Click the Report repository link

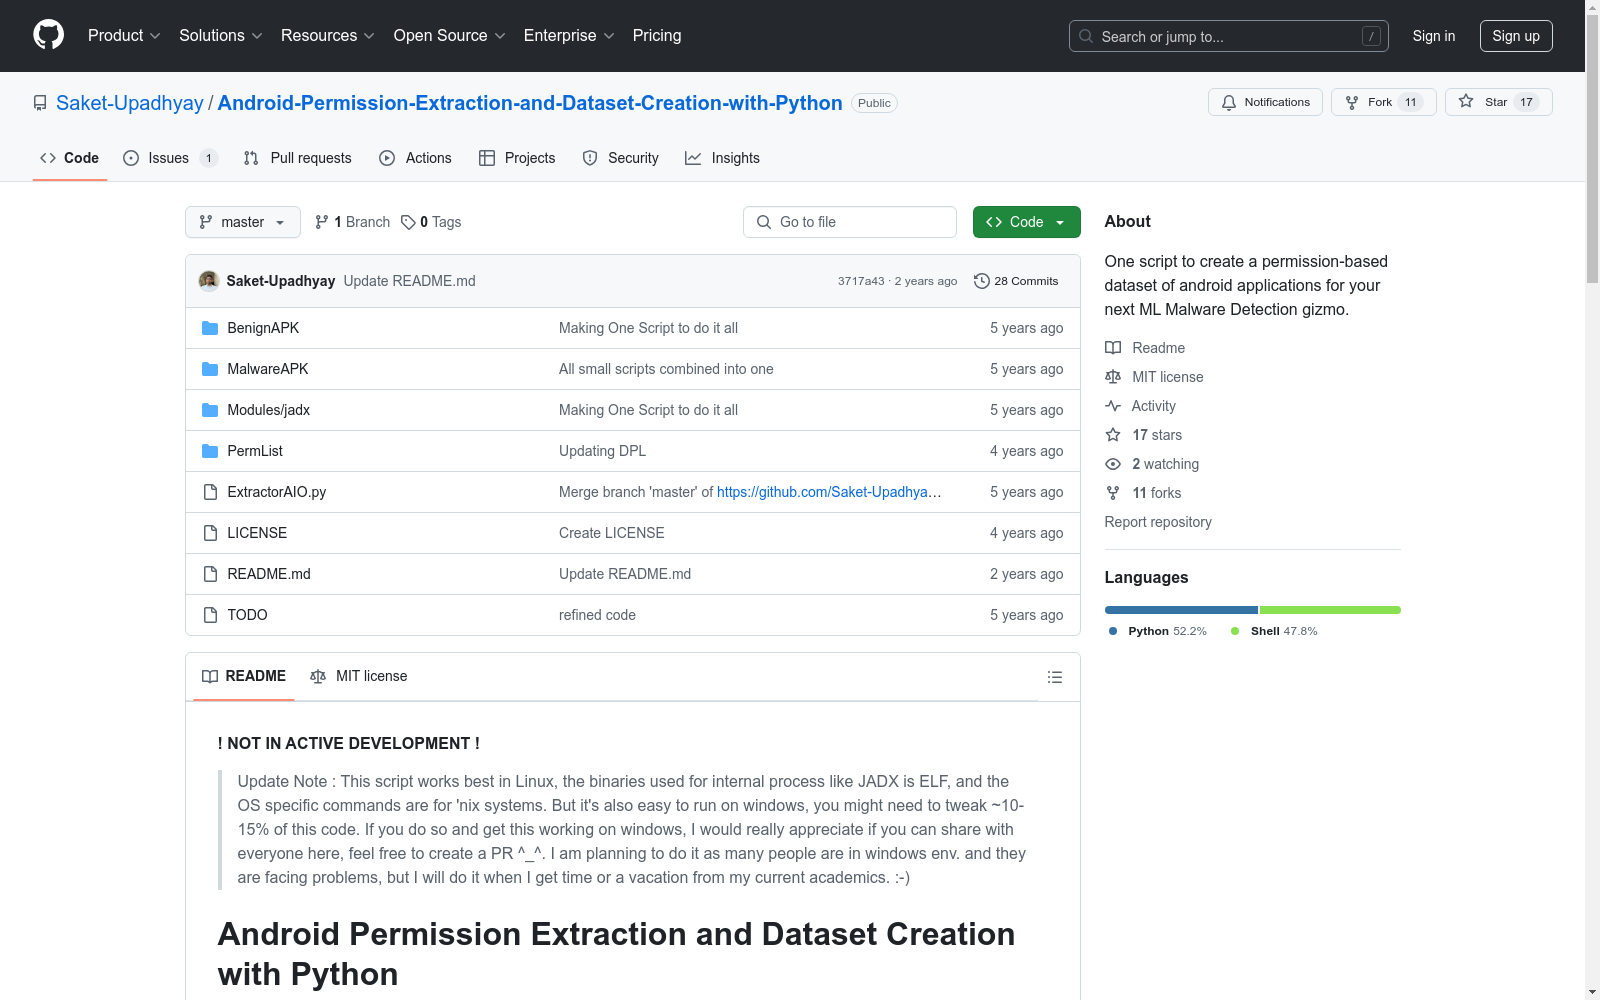1158,522
